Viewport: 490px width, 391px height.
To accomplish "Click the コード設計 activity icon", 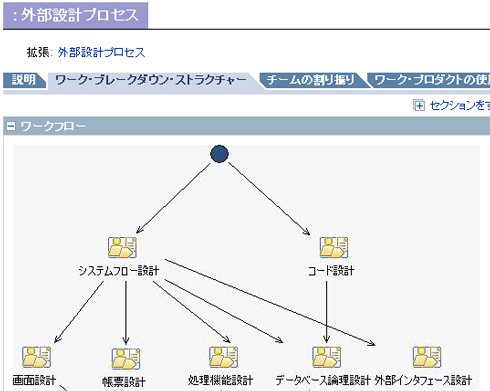I will click(x=334, y=247).
